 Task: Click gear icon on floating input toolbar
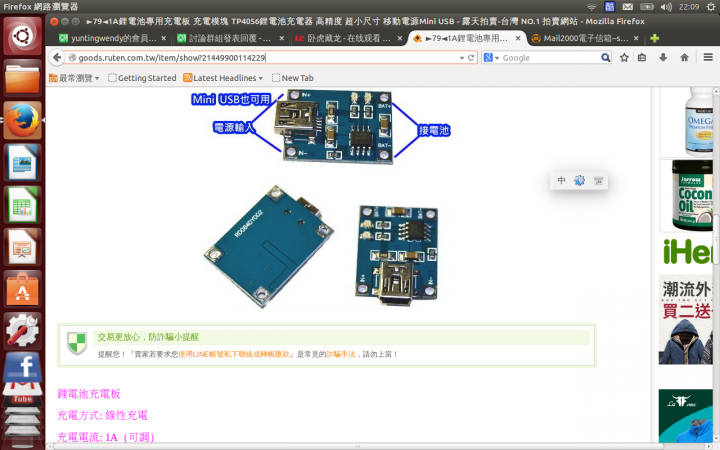click(x=579, y=180)
